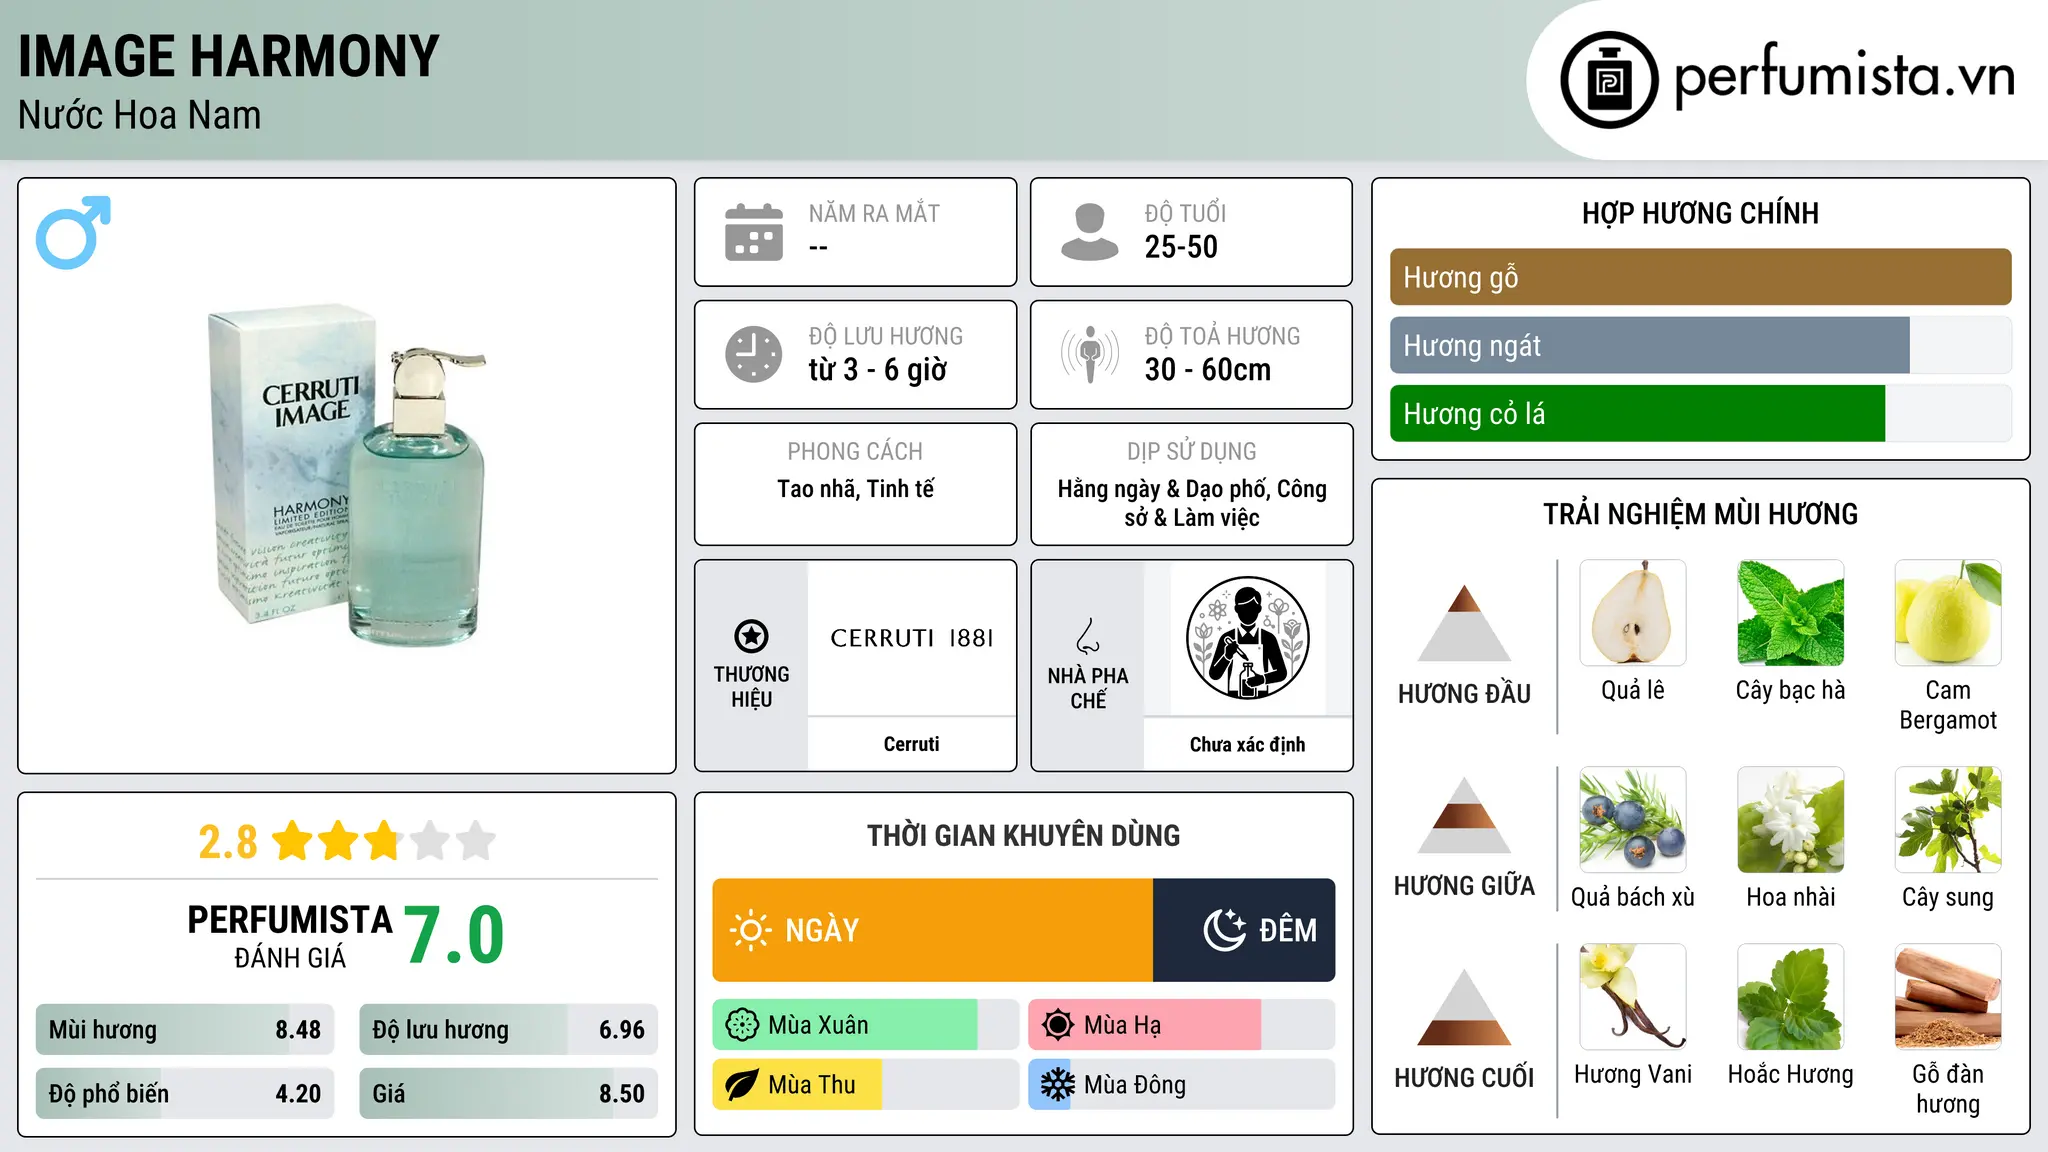This screenshot has height=1152, width=2048.
Task: Click the perfumista.vn site name
Action: pos(1844,76)
